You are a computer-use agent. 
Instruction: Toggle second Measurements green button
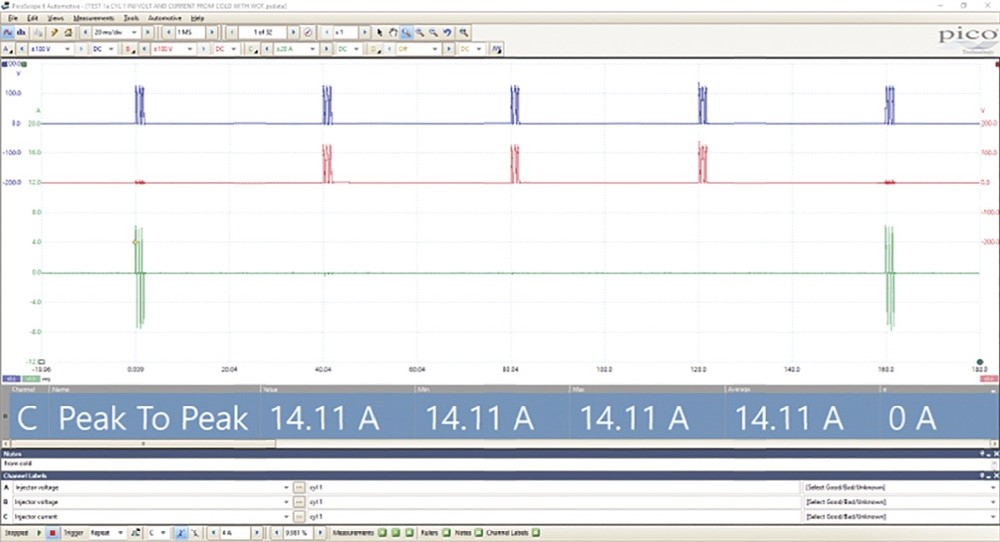coord(396,532)
